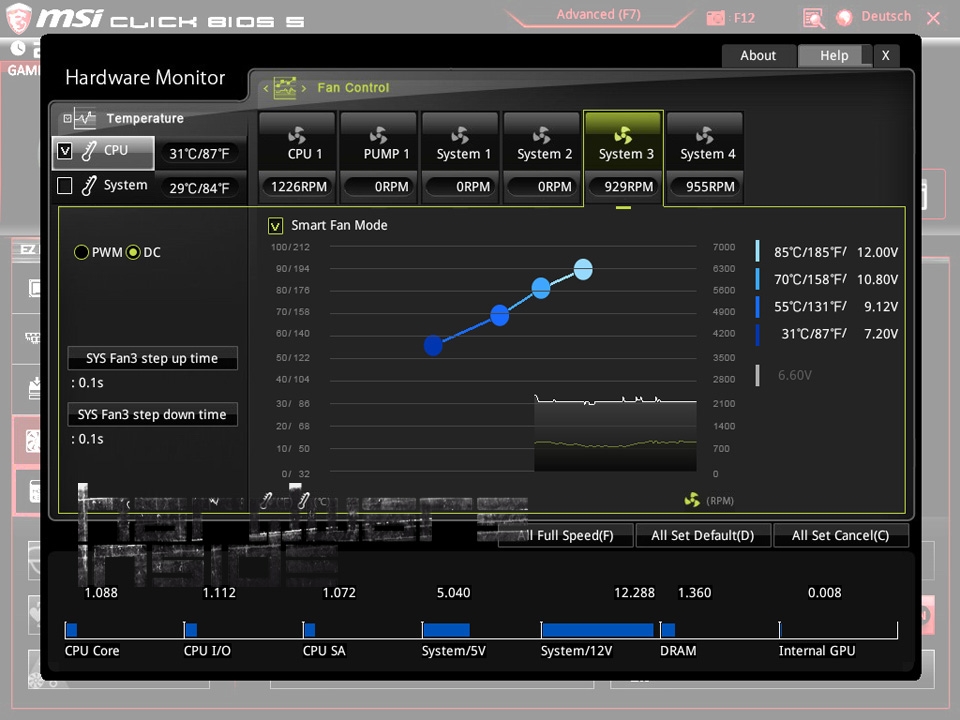The image size is (960, 720).
Task: Click the Hardware Monitor title text
Action: click(x=145, y=78)
